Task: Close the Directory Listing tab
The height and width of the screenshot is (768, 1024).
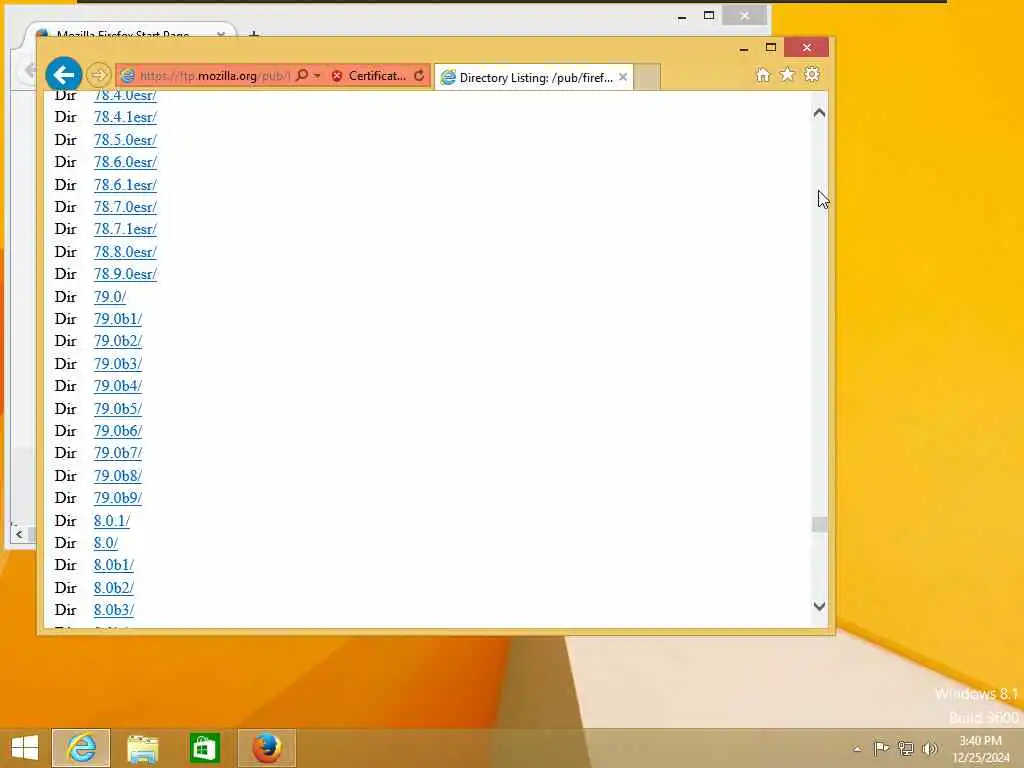Action: (623, 77)
